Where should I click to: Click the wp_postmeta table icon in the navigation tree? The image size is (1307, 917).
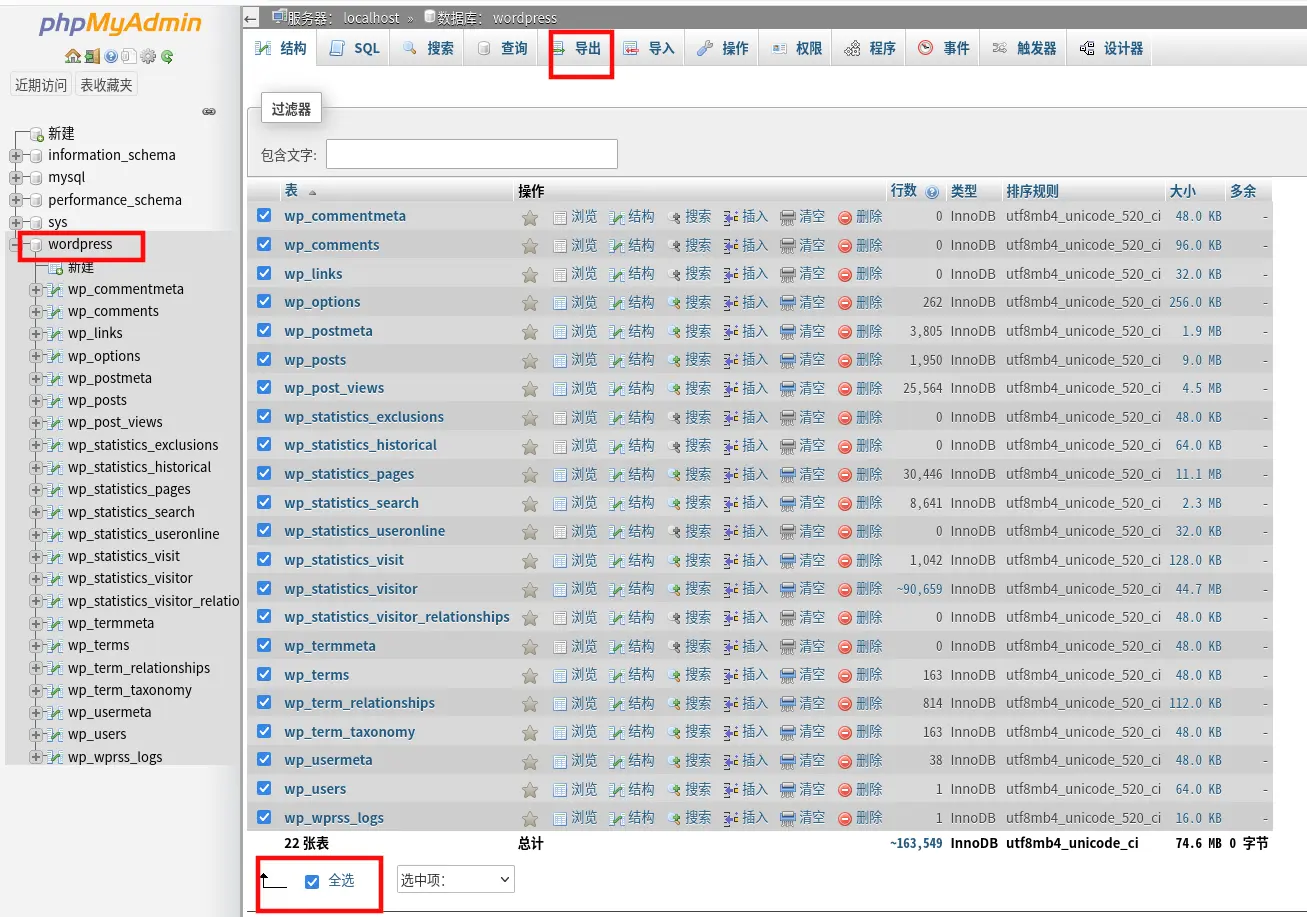(x=55, y=378)
